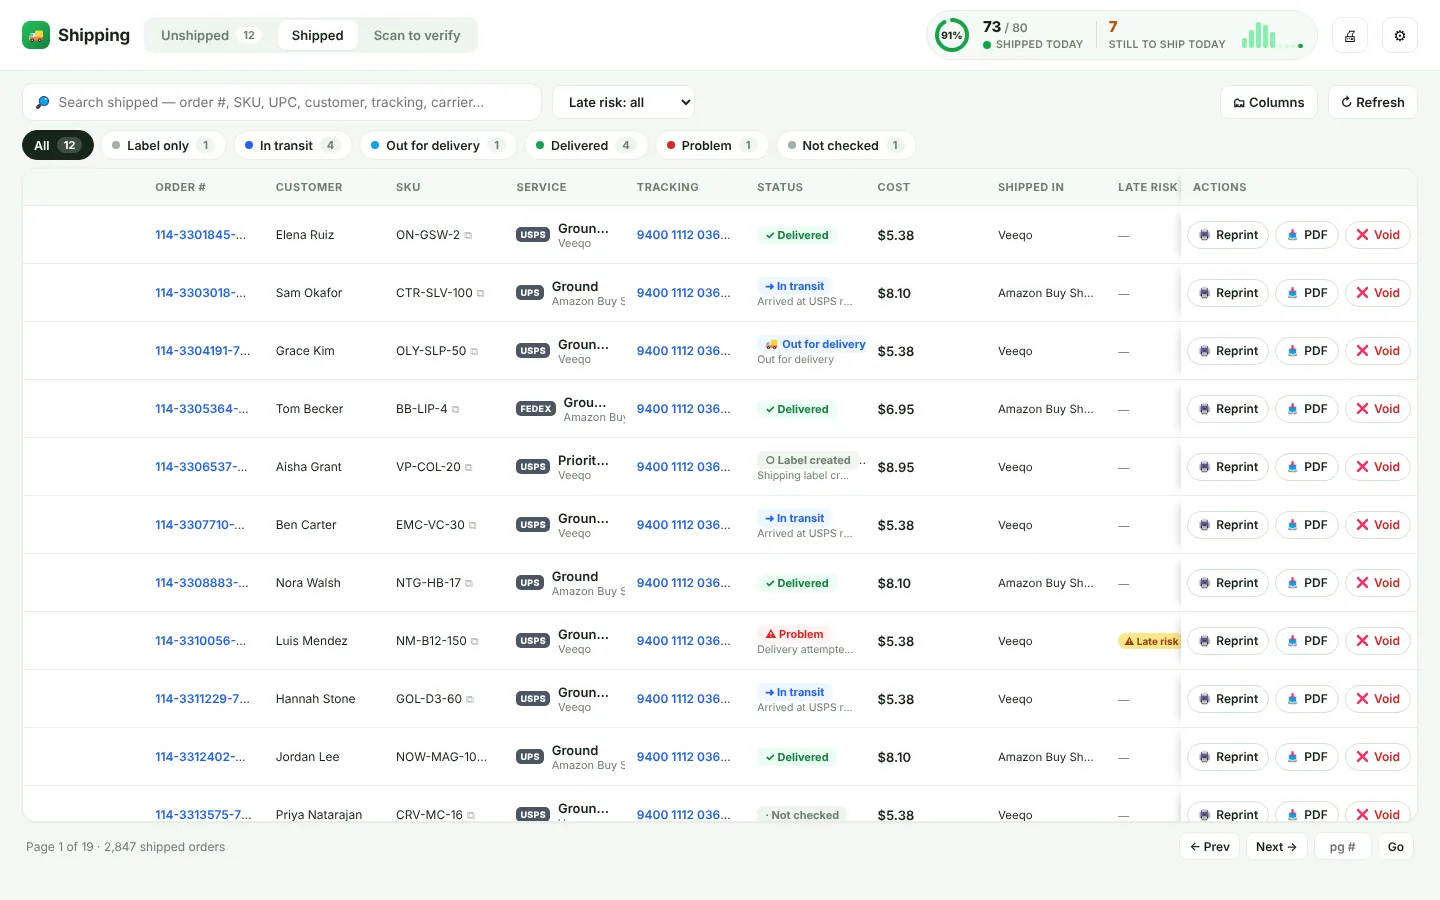Open tracking number link for Nora Walsh order
This screenshot has width=1440, height=900.
click(x=684, y=583)
